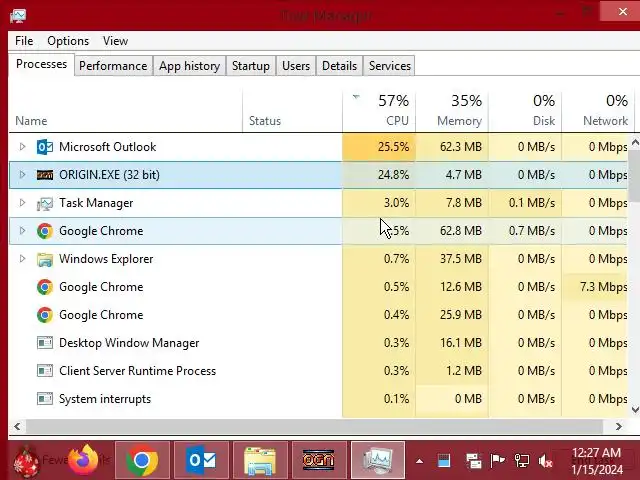This screenshot has height=480, width=640.
Task: Switch to the Startup tab
Action: click(251, 66)
